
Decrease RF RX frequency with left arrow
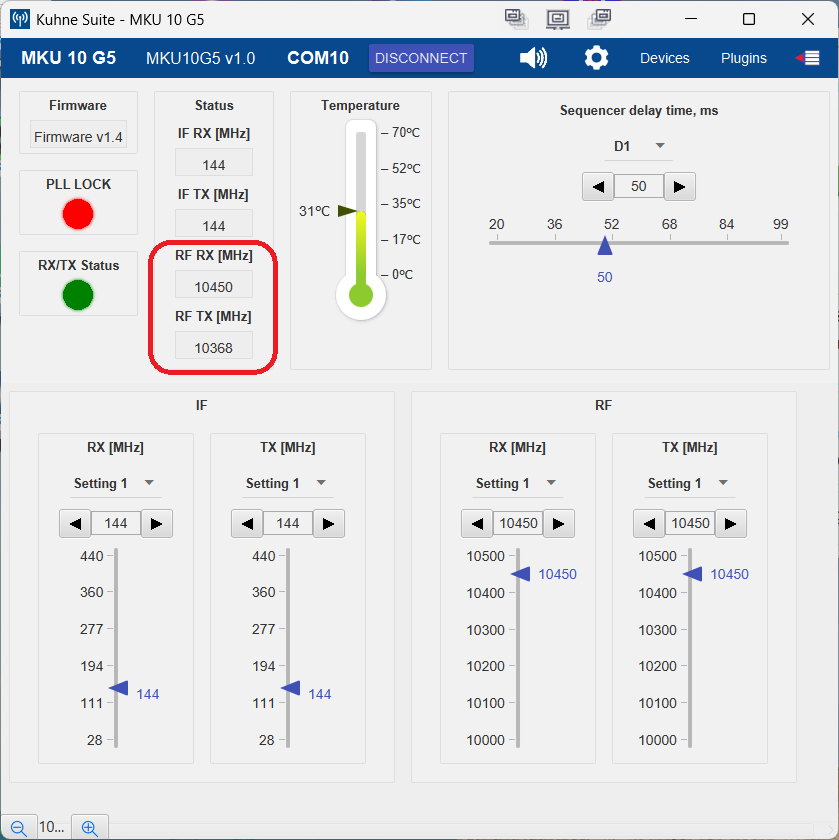[x=477, y=523]
